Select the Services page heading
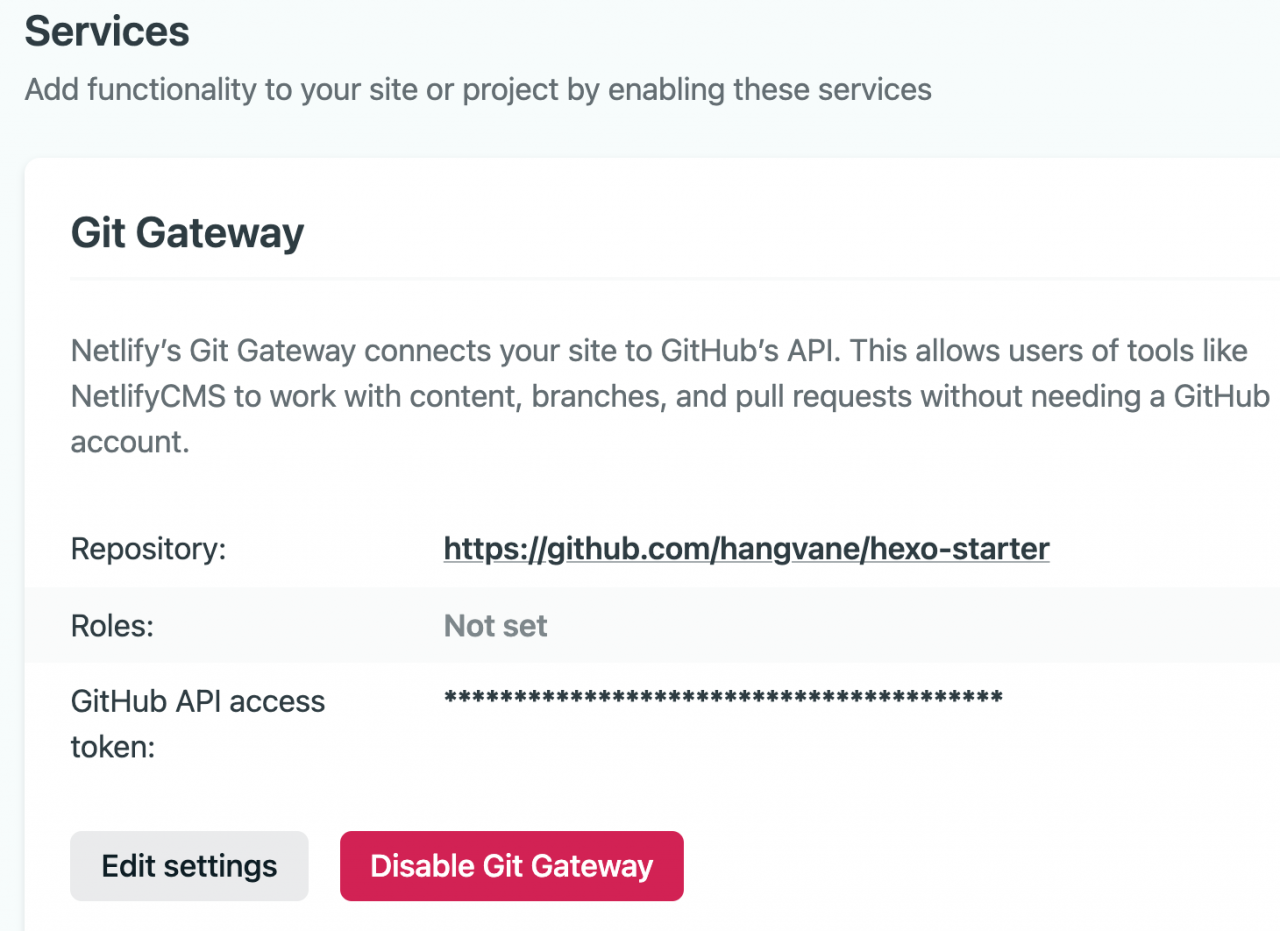The height and width of the screenshot is (931, 1280). pos(107,32)
